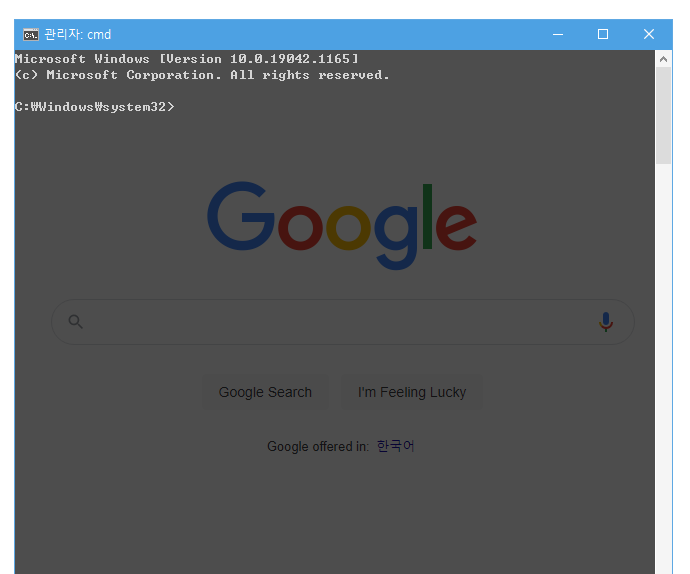Viewport: 690px width, 574px height.
Task: Click the '관리자: cmd' title text
Action: pyautogui.click(x=78, y=34)
